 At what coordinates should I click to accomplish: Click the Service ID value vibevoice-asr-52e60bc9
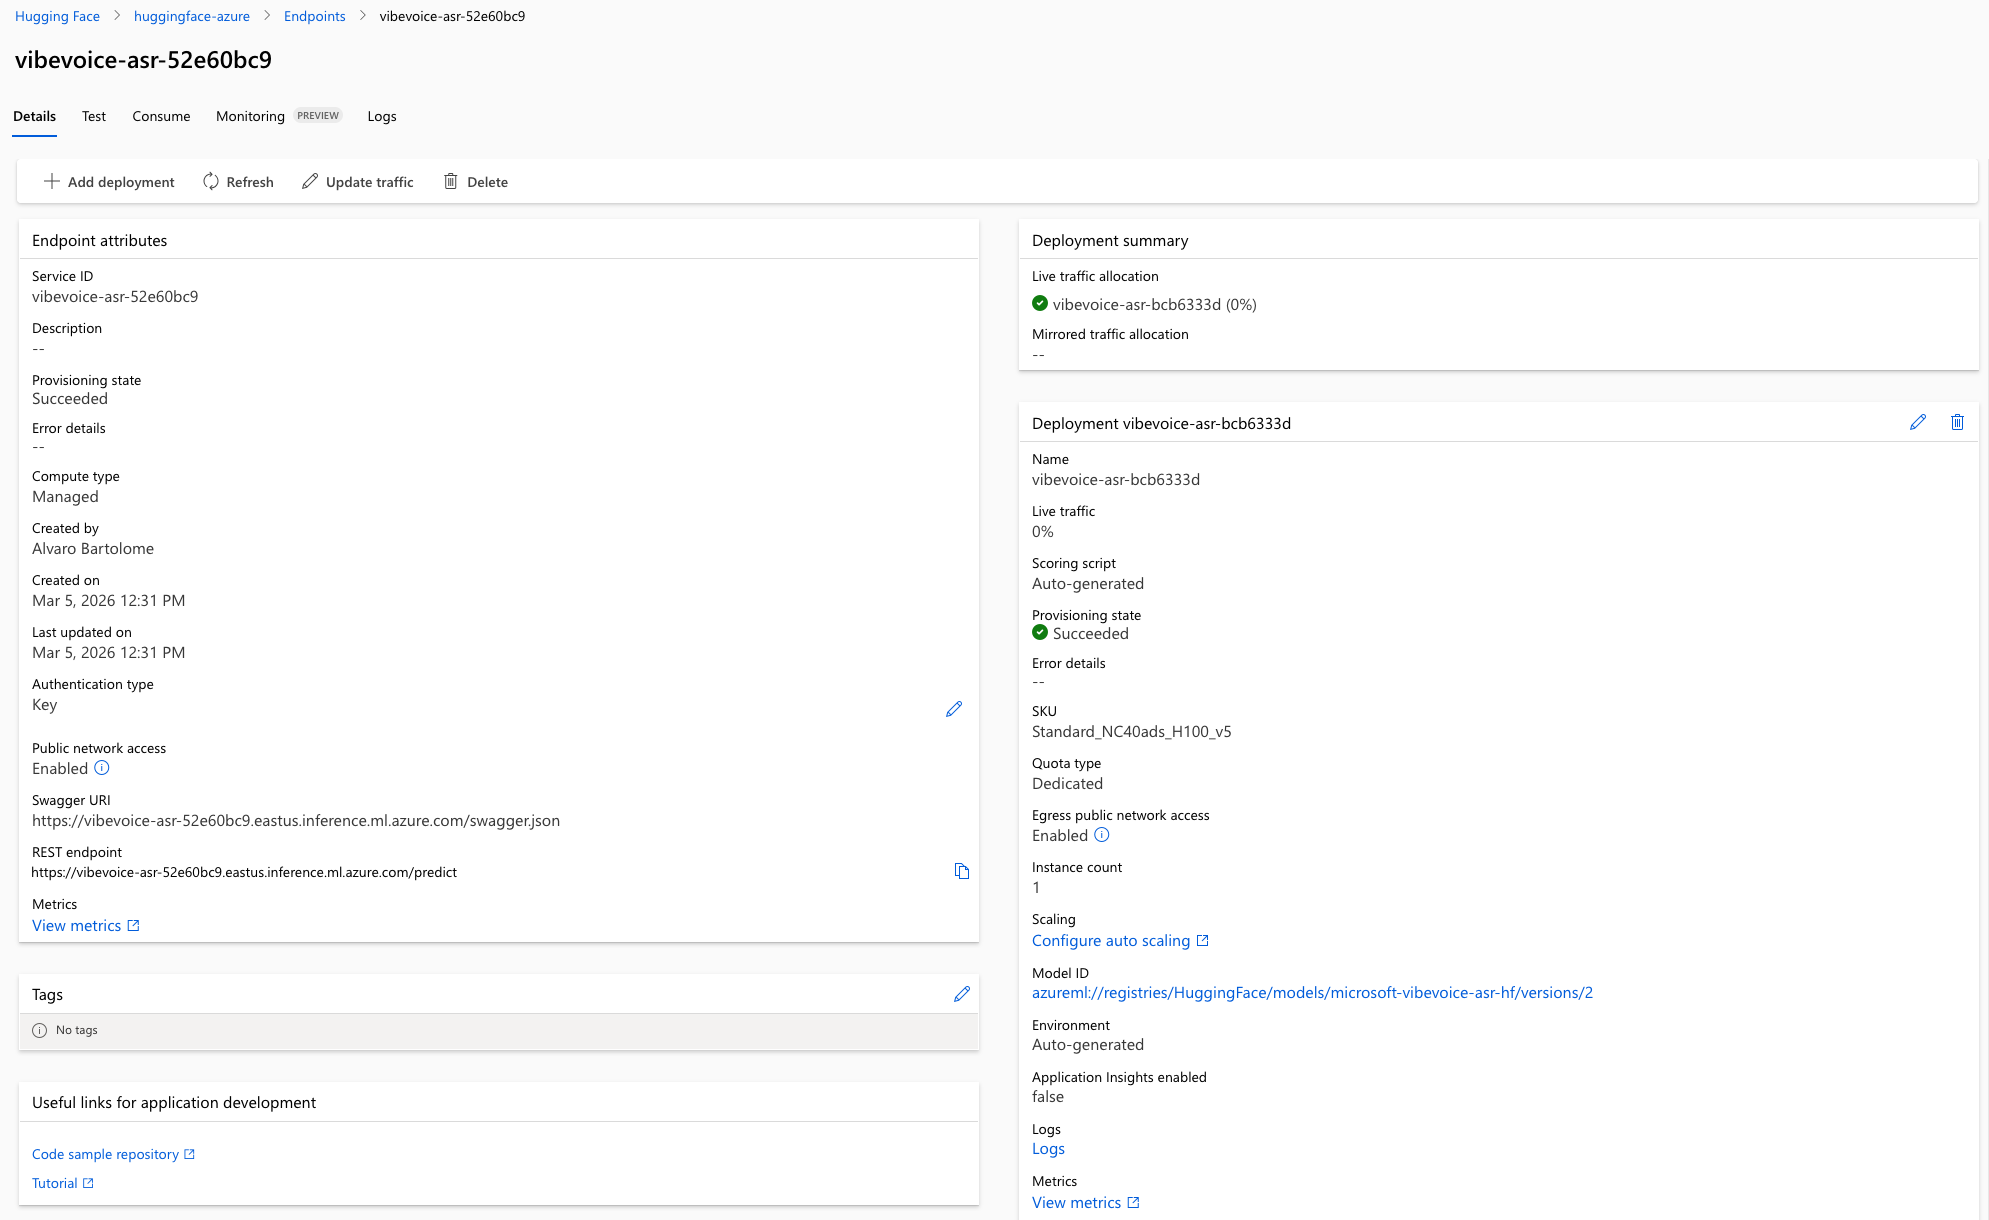[115, 297]
